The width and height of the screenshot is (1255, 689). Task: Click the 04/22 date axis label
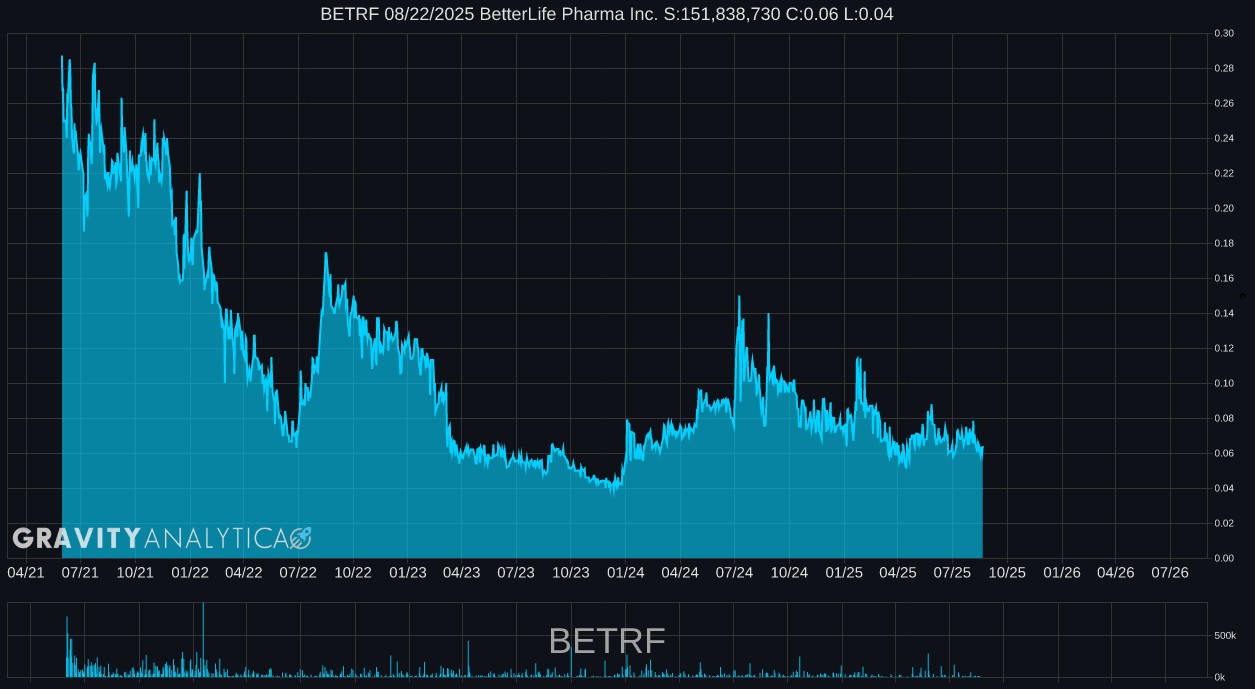click(244, 573)
